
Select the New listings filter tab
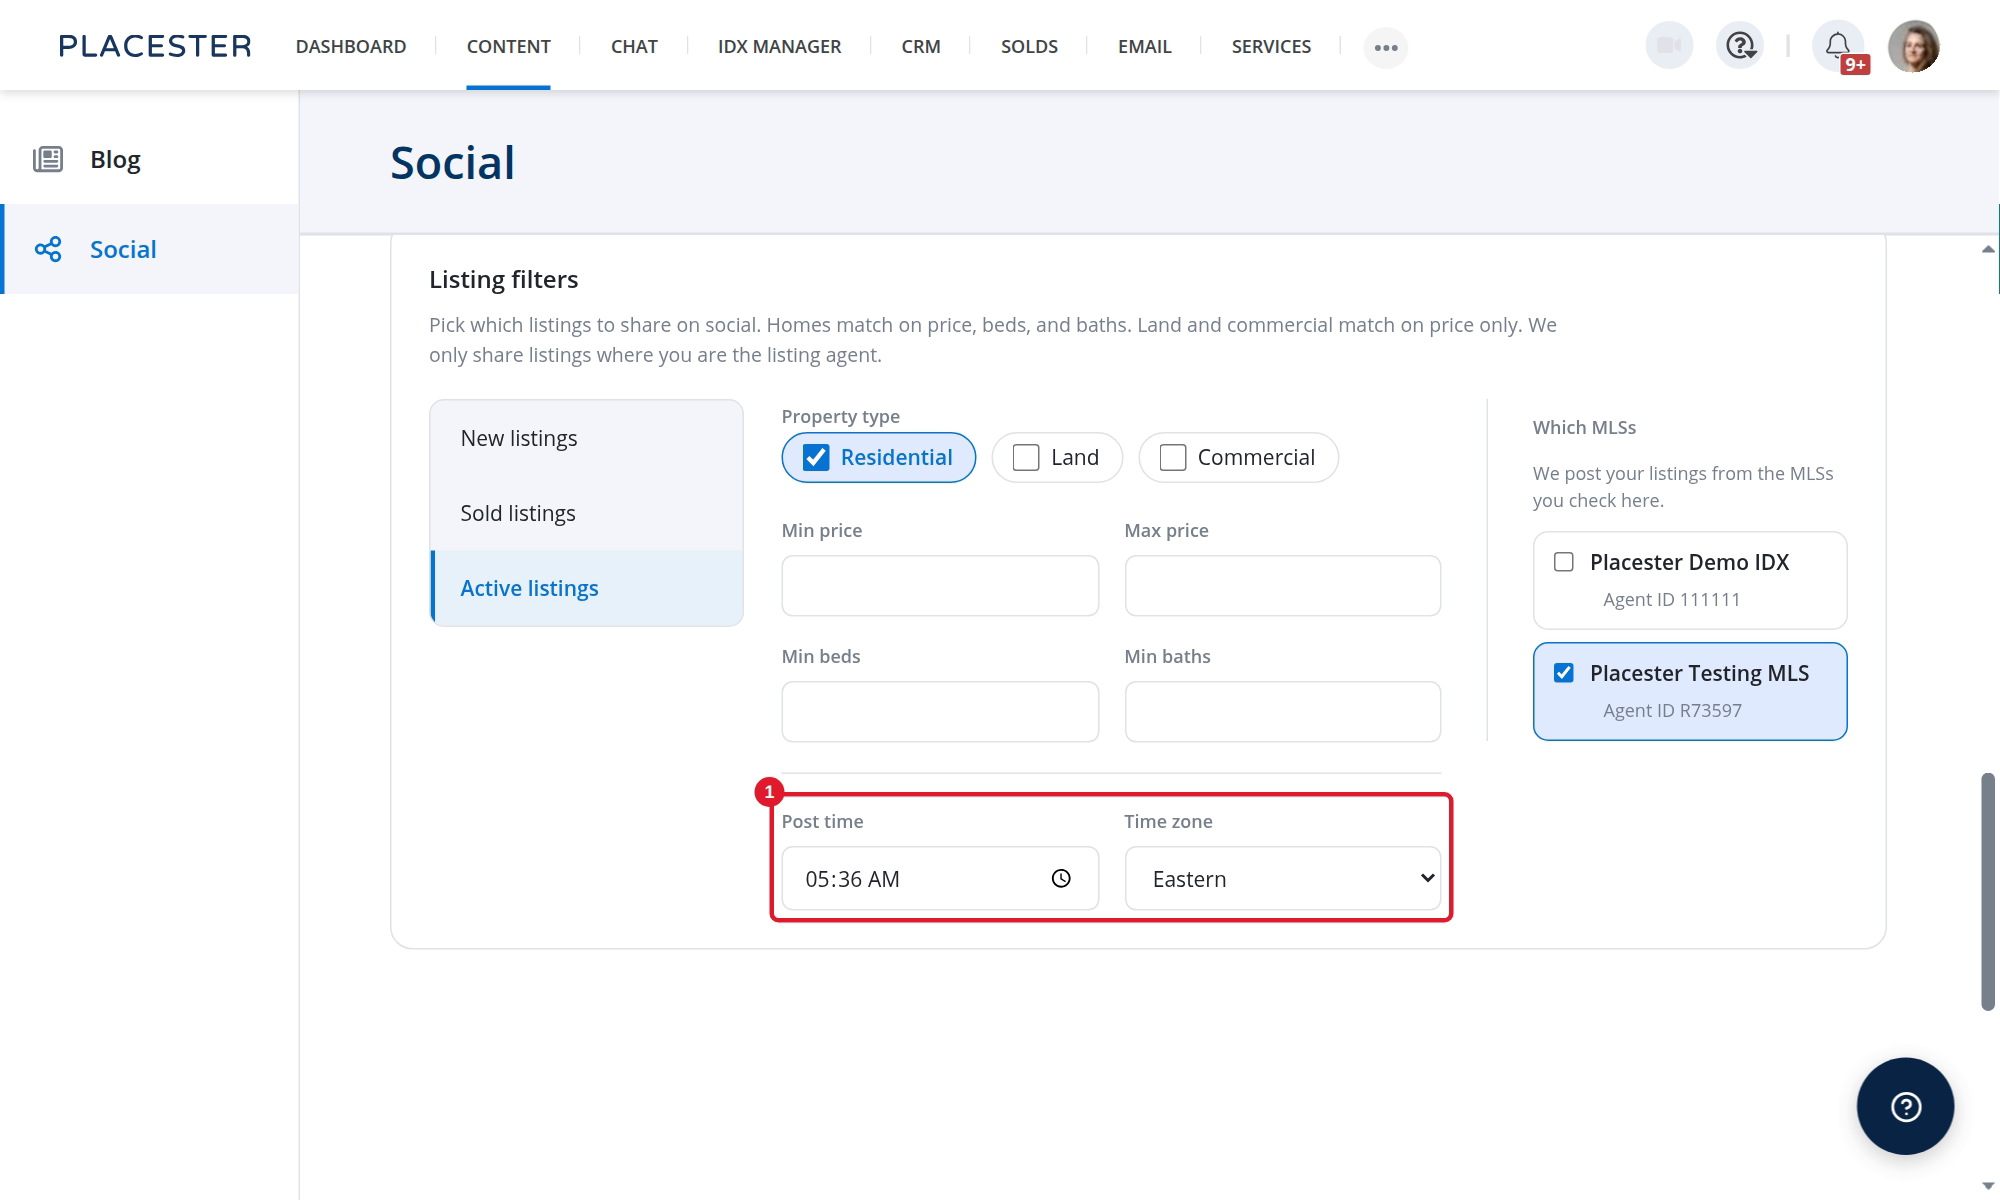(587, 438)
